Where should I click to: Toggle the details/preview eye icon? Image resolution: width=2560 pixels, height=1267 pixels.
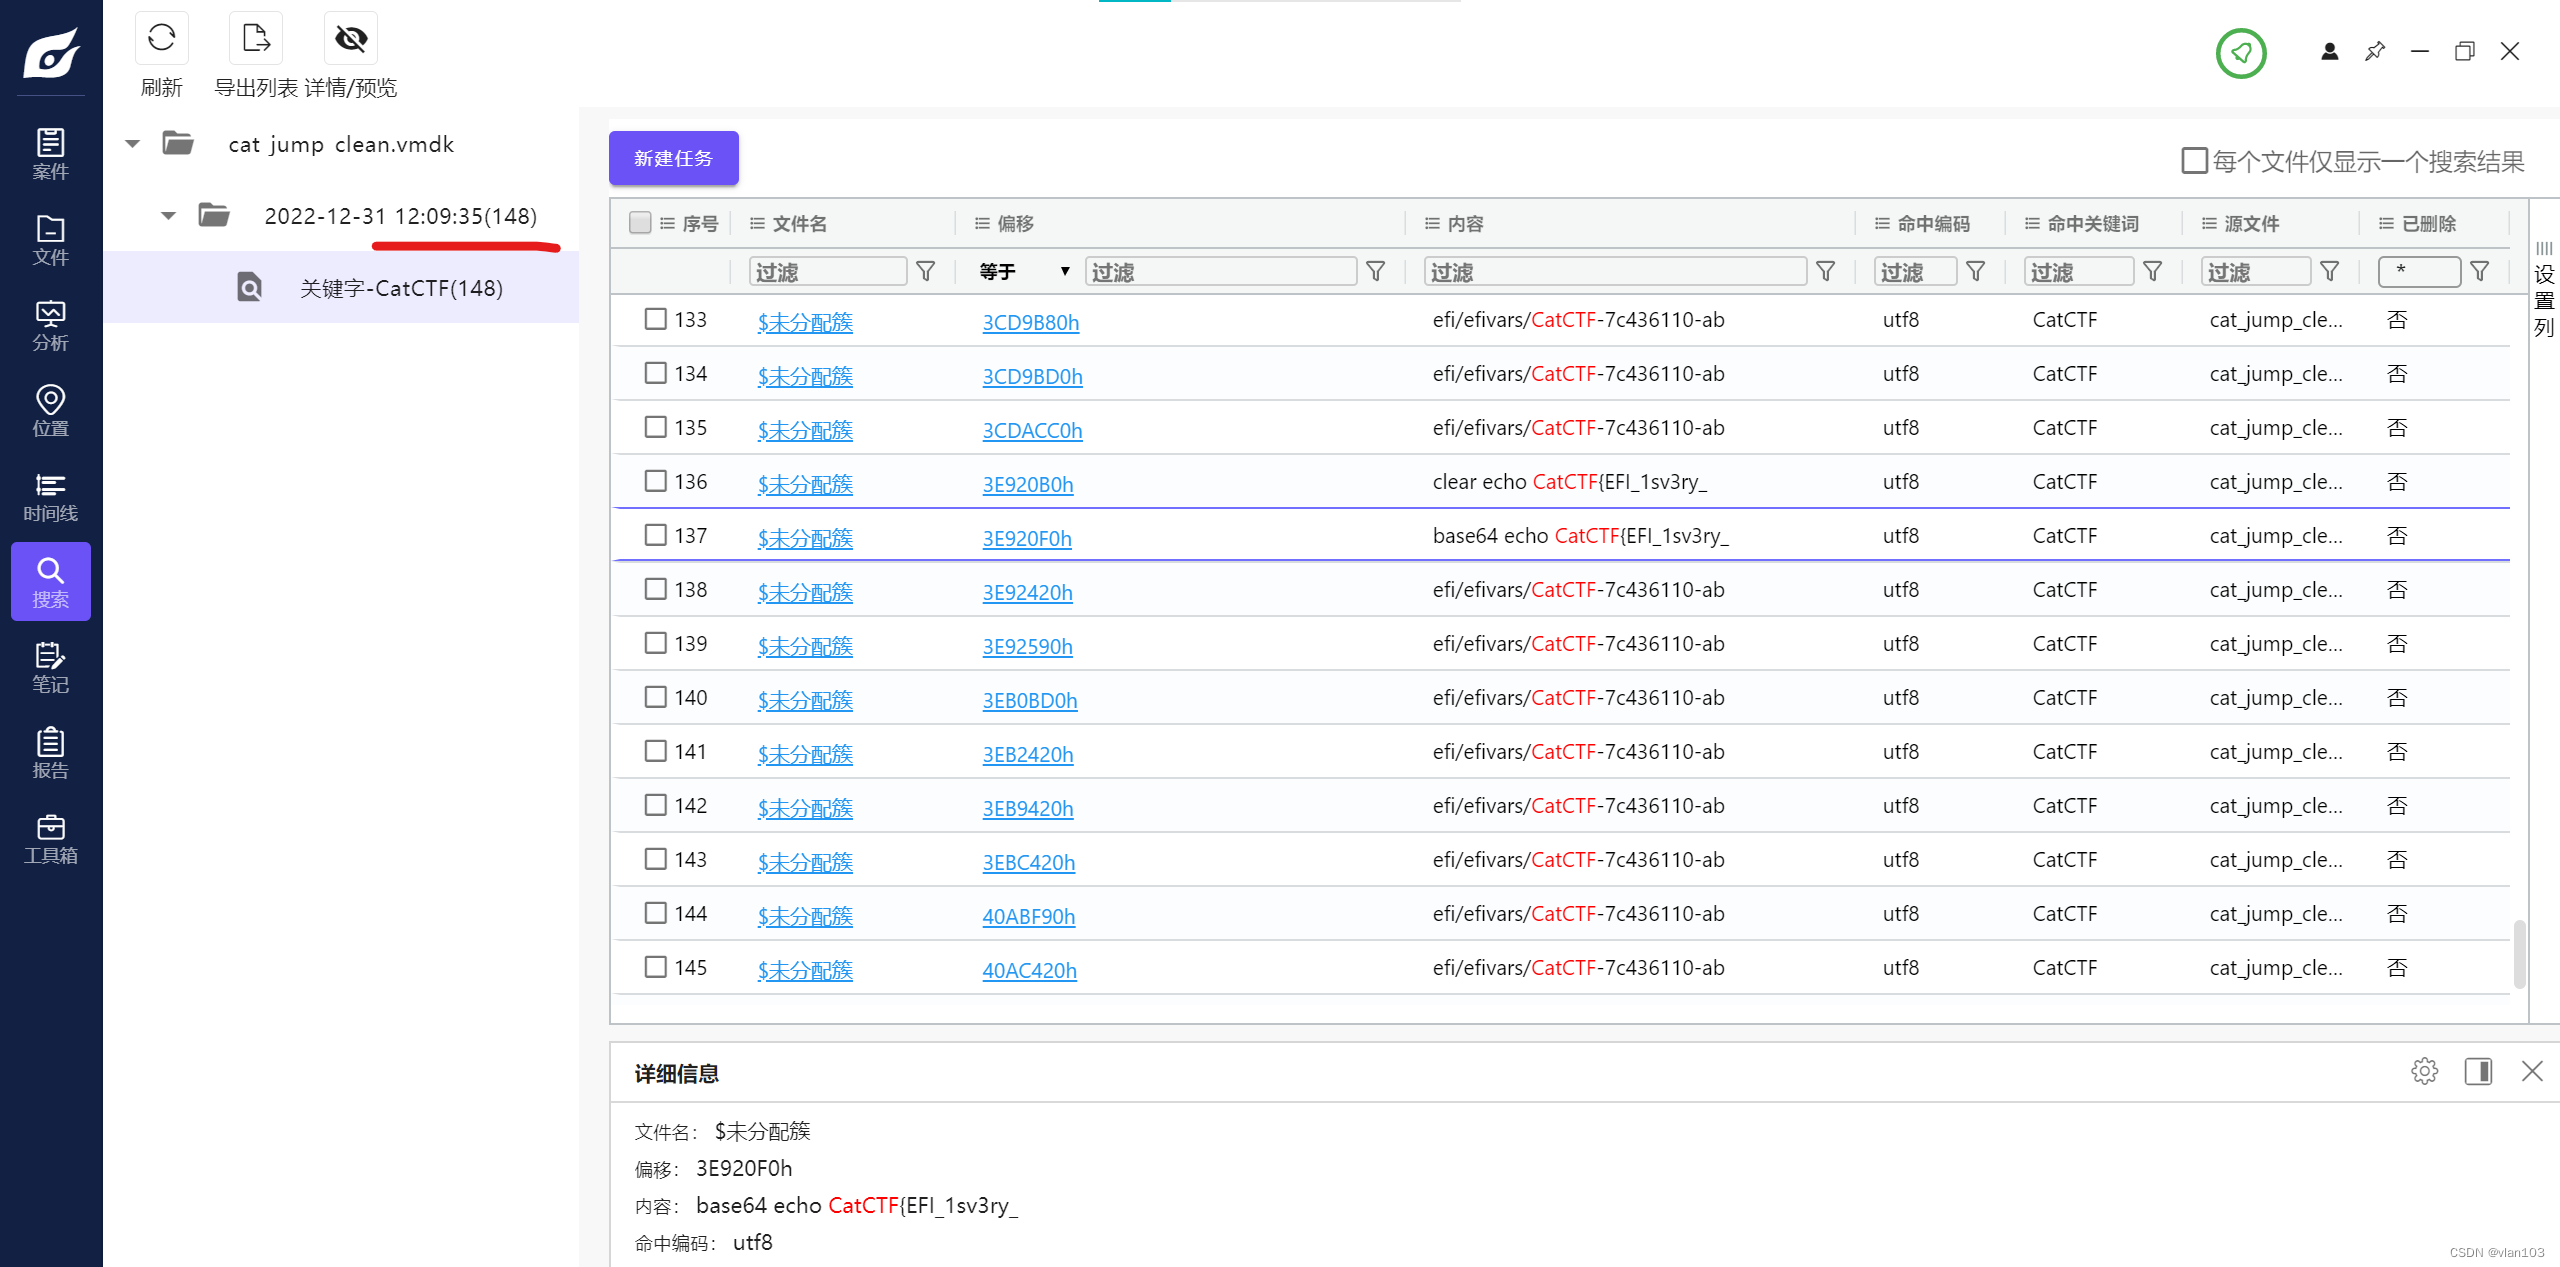pyautogui.click(x=350, y=39)
